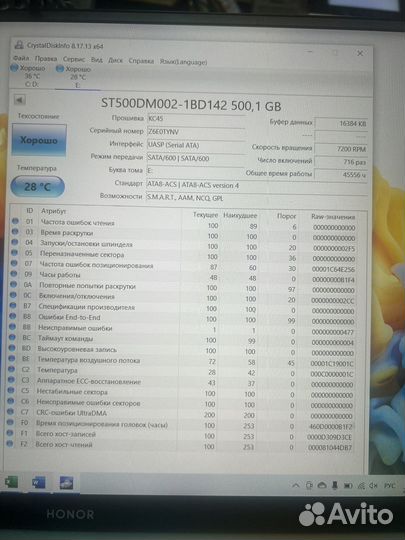Image resolution: width=405 pixels, height=540 pixels.
Task: Click the previous disk arrow button
Action: click(20, 100)
